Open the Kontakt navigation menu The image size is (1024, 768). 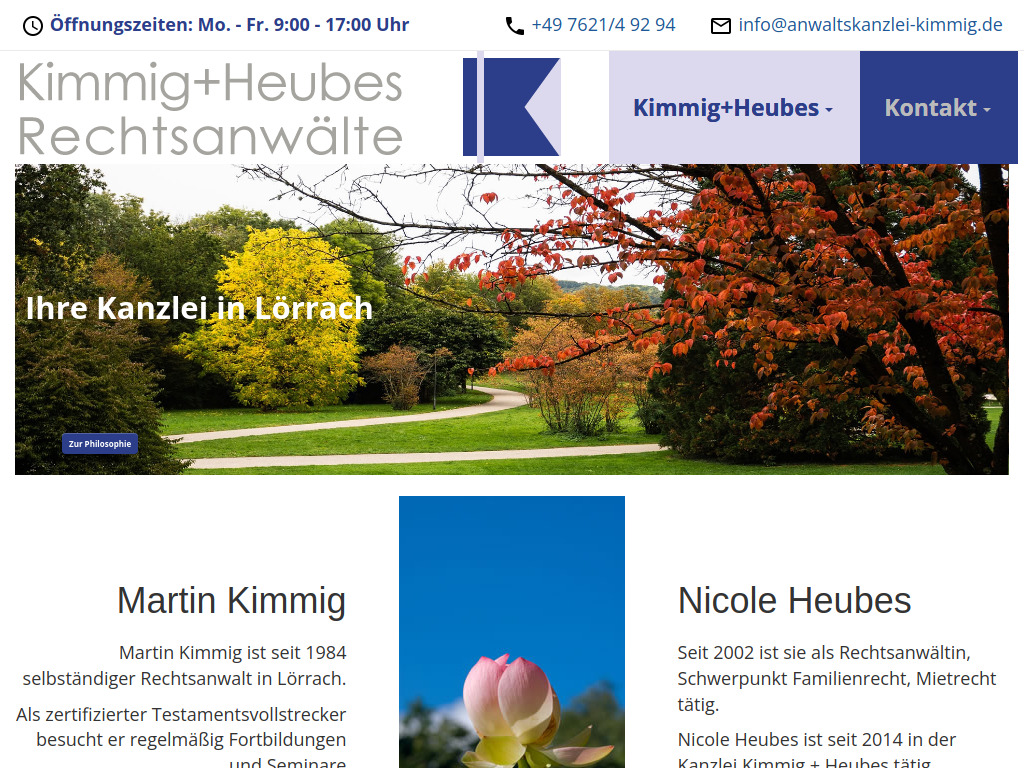(938, 108)
